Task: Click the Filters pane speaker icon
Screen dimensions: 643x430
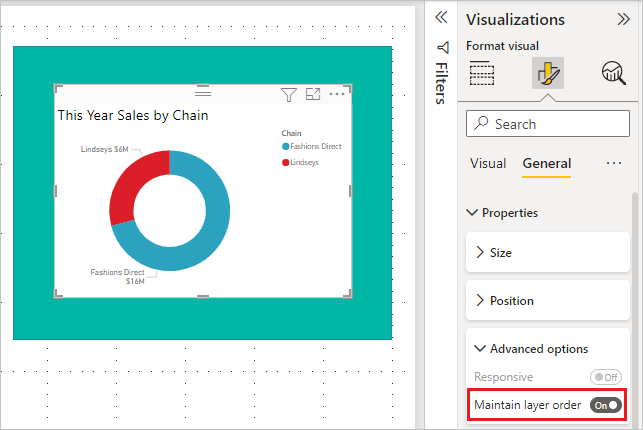Action: (x=443, y=46)
